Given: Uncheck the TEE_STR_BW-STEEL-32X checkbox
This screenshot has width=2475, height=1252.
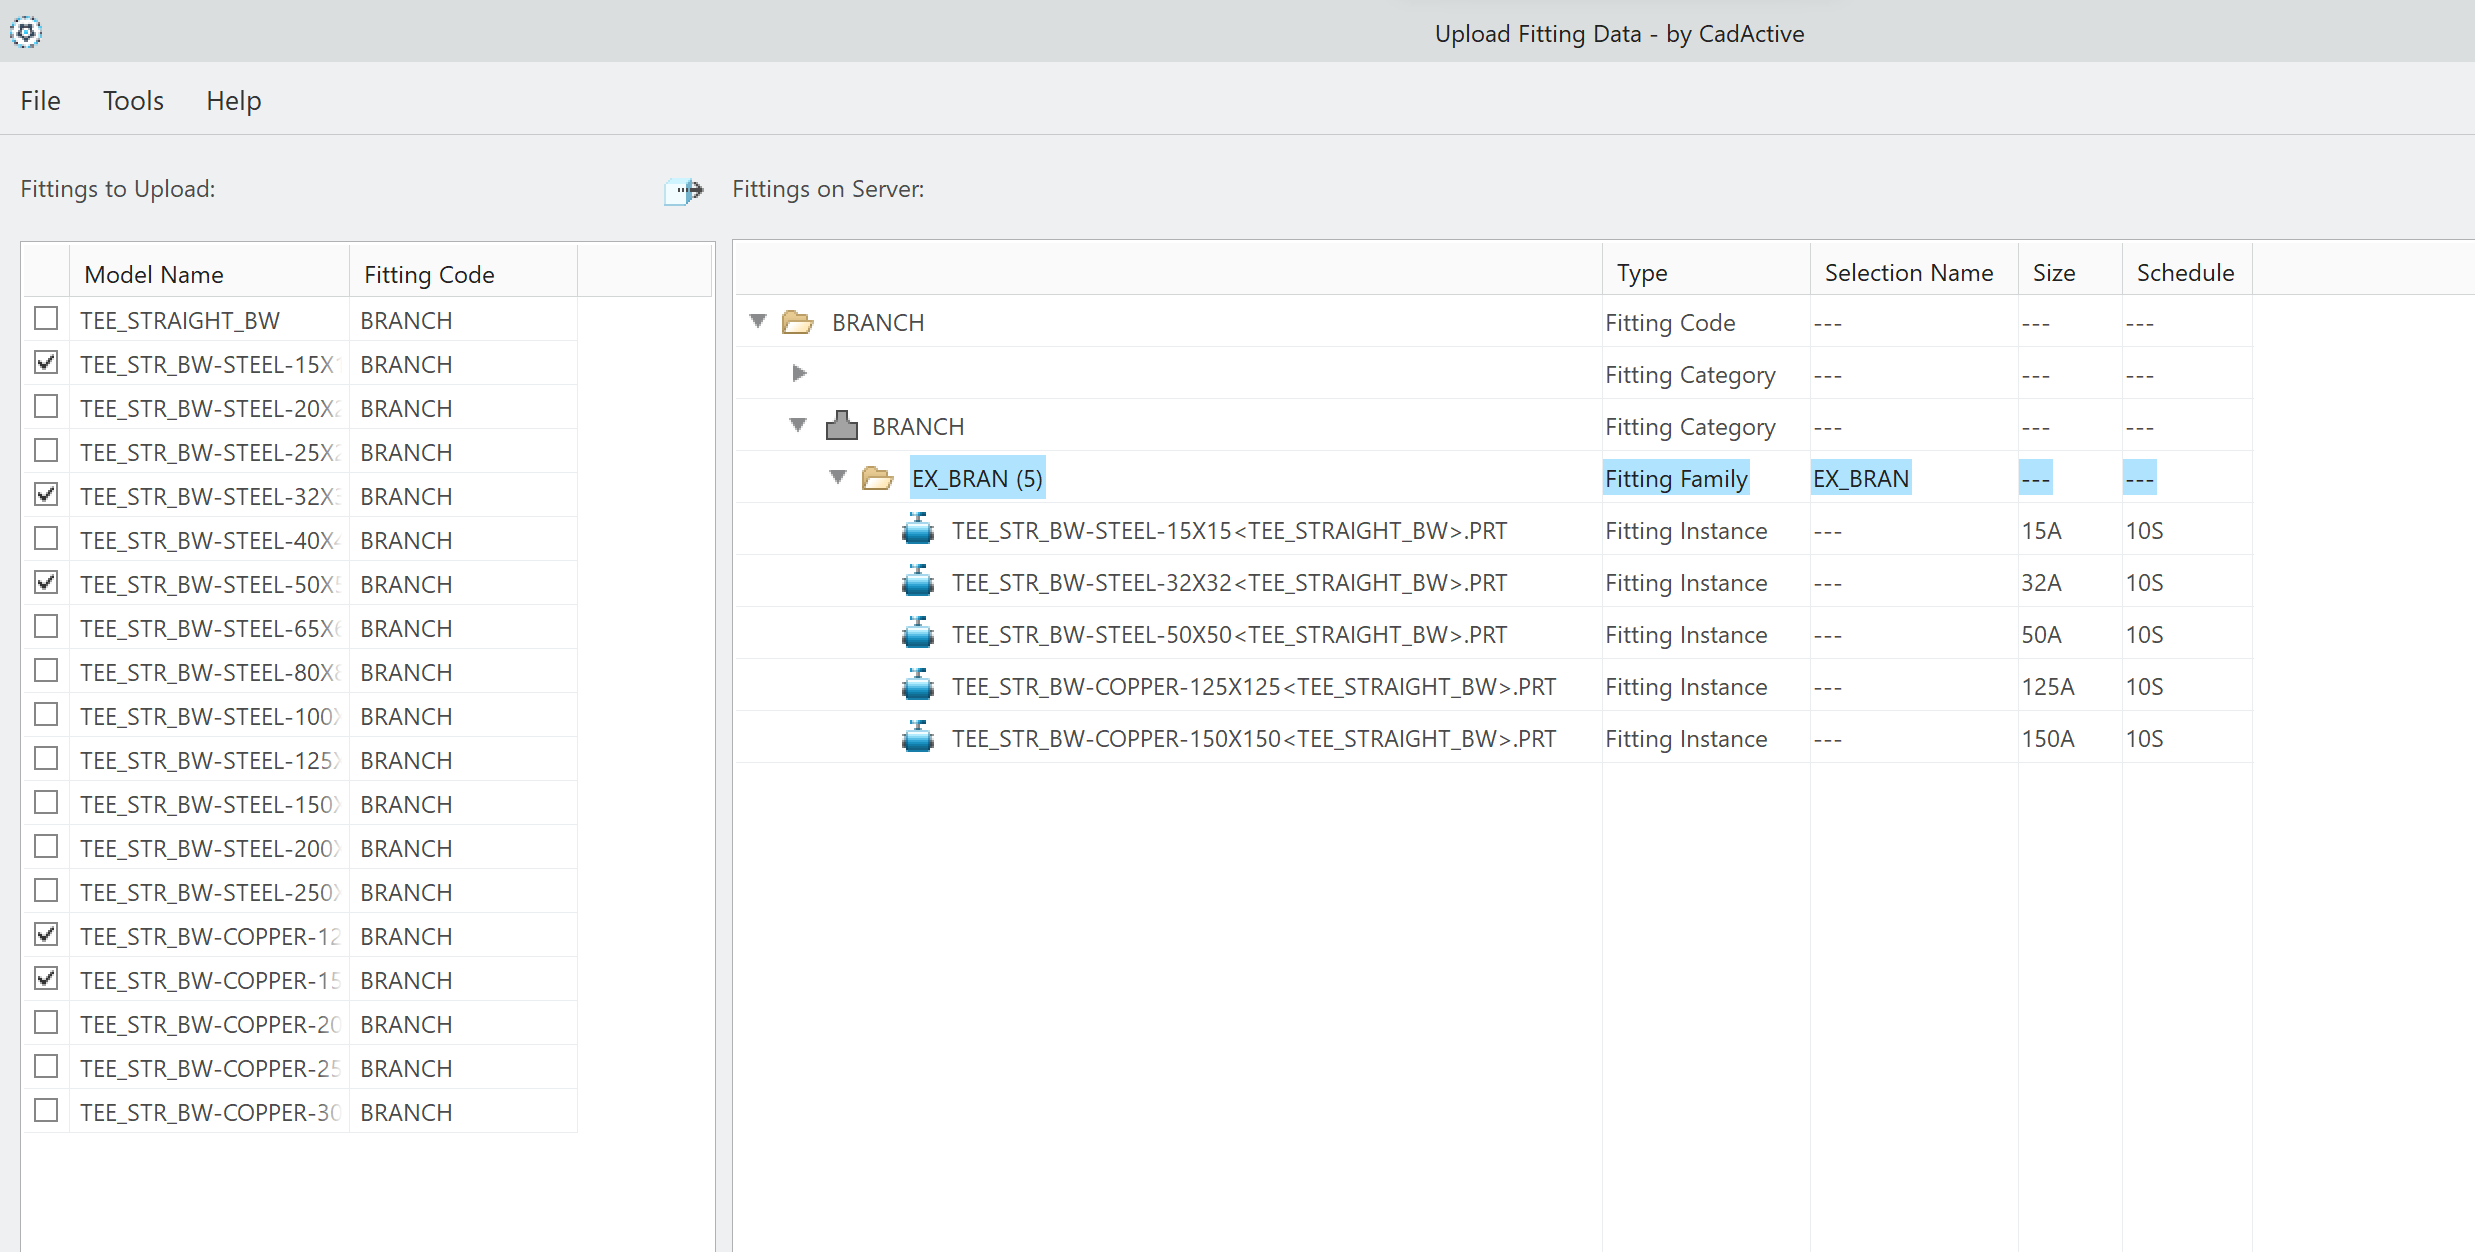Looking at the screenshot, I should tap(46, 495).
